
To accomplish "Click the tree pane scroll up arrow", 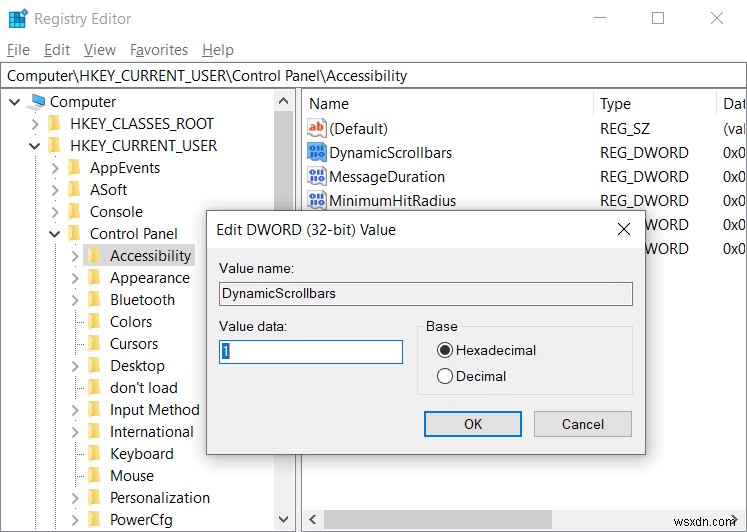I will 283,101.
